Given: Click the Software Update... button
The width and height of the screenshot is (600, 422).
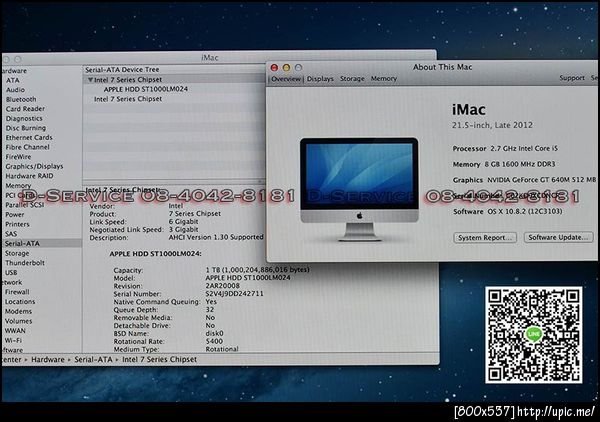Looking at the screenshot, I should point(558,237).
